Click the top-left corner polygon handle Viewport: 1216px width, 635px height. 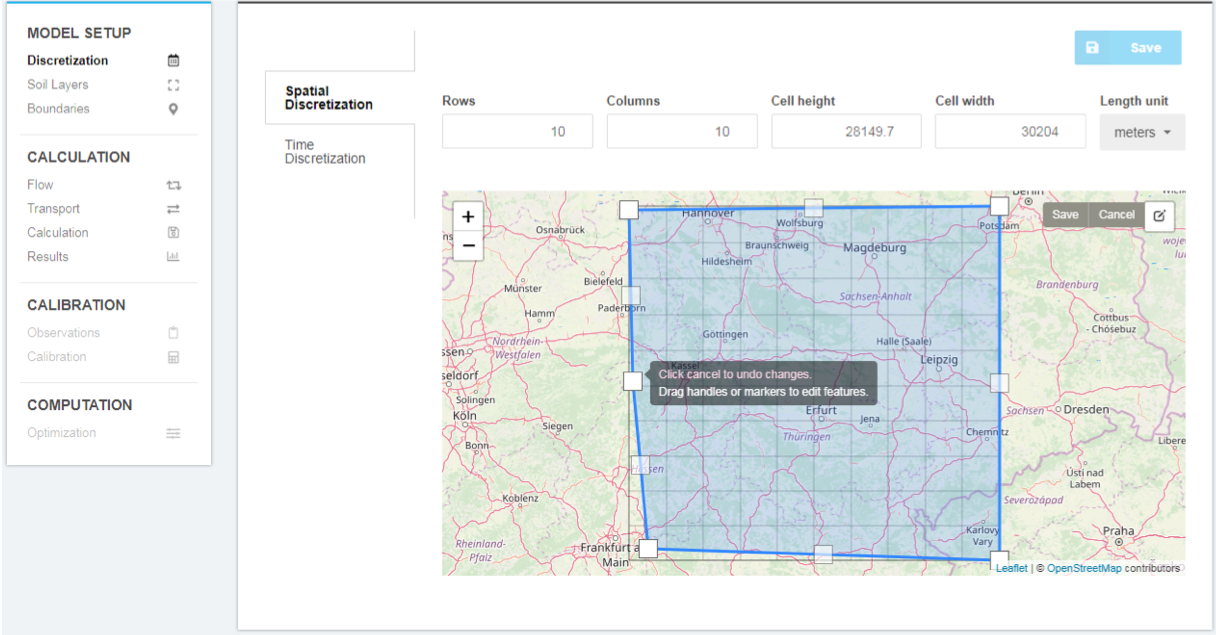[628, 209]
